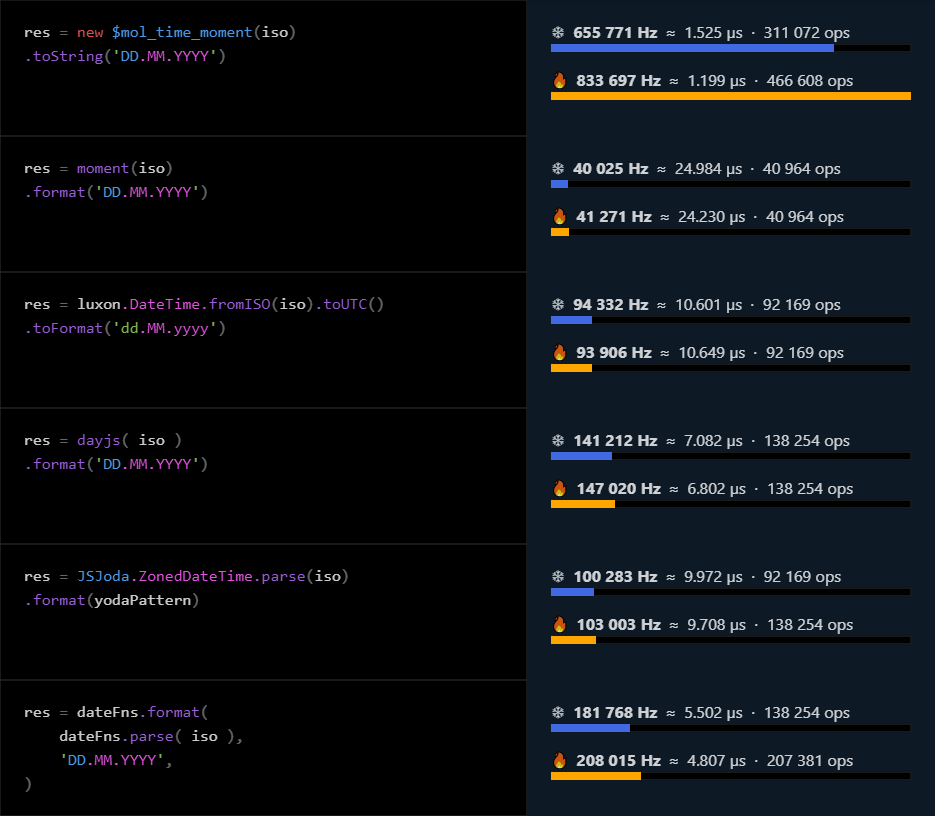Click the '24.230 µs' timing value

point(711,217)
